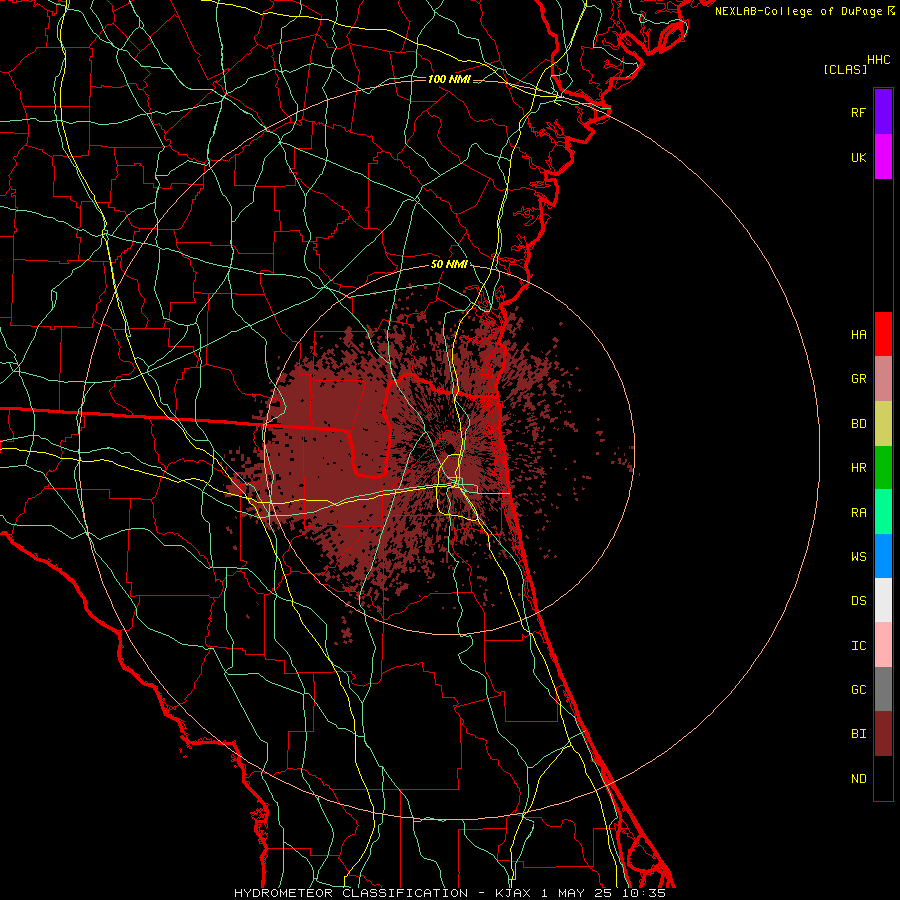This screenshot has width=900, height=900.
Task: Click the 100 NMI range ring label
Action: click(449, 79)
